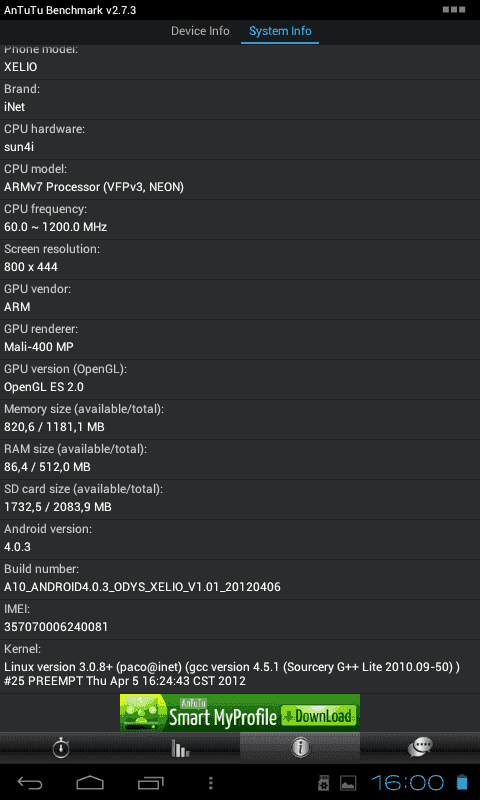Viewport: 480px width, 800px height.
Task: Tap the battery status icon
Action: (462, 783)
